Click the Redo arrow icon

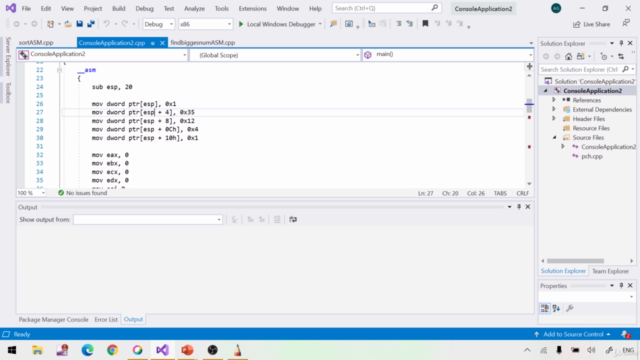(x=125, y=24)
